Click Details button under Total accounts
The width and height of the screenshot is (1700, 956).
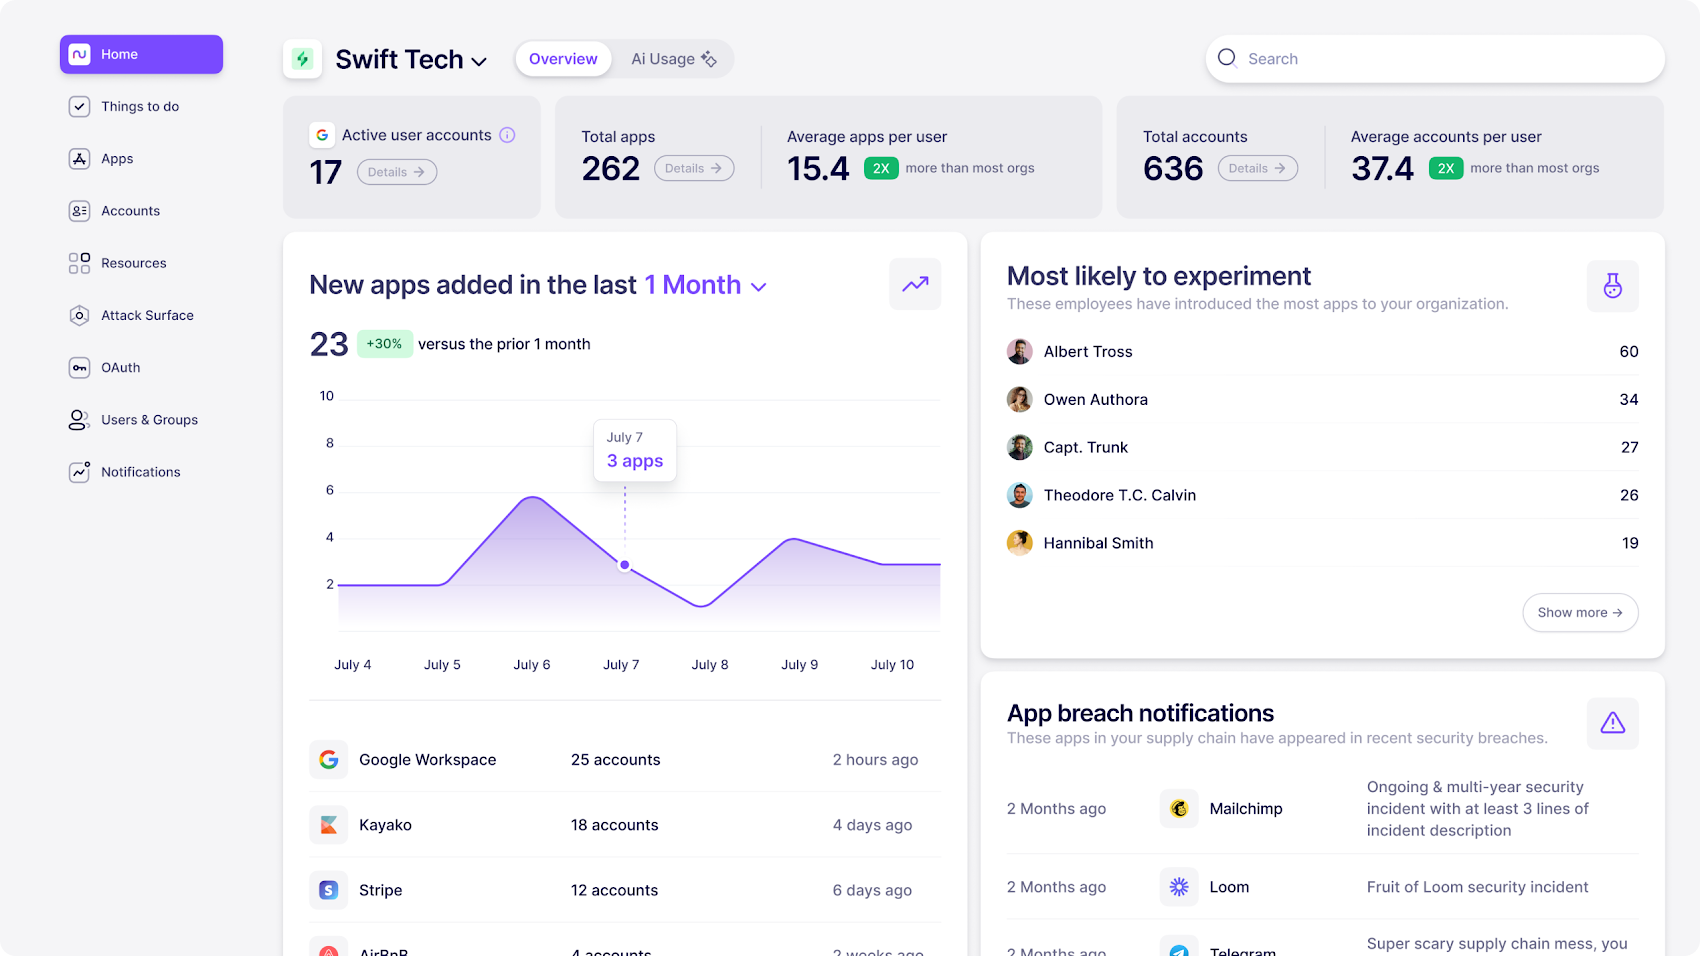click(x=1257, y=169)
